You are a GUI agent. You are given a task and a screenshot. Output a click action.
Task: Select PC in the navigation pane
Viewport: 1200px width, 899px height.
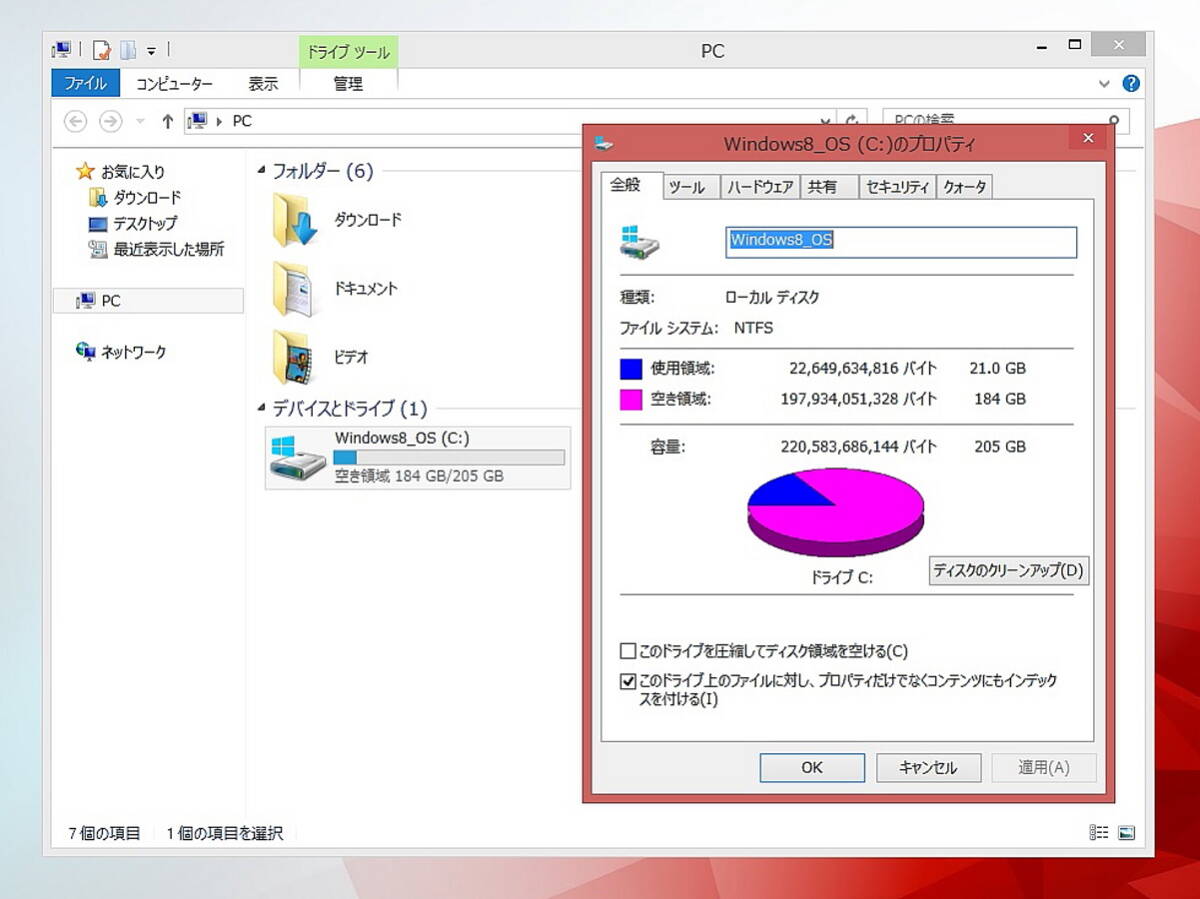(x=148, y=300)
